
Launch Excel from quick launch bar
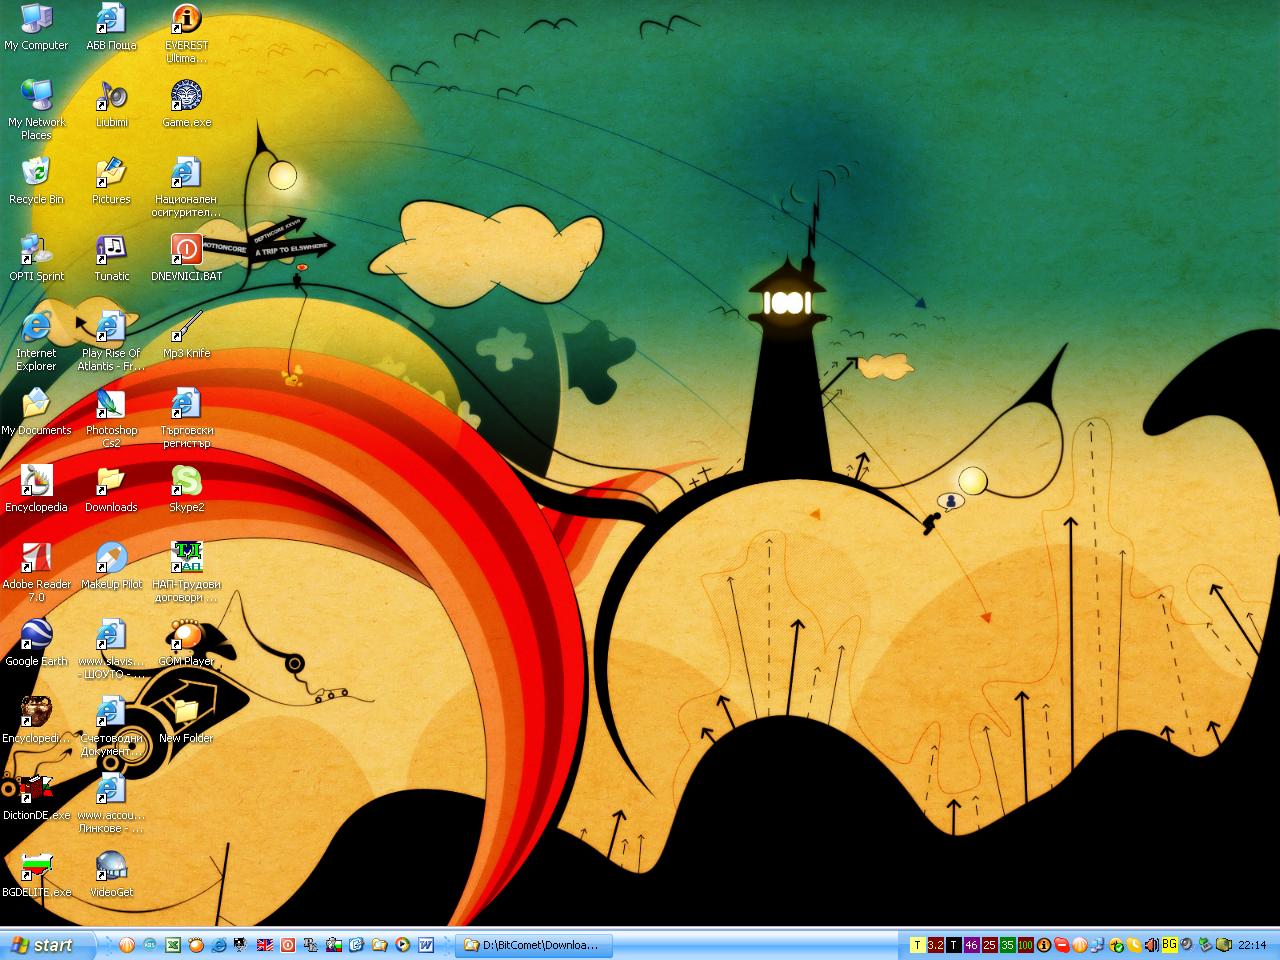[x=173, y=944]
